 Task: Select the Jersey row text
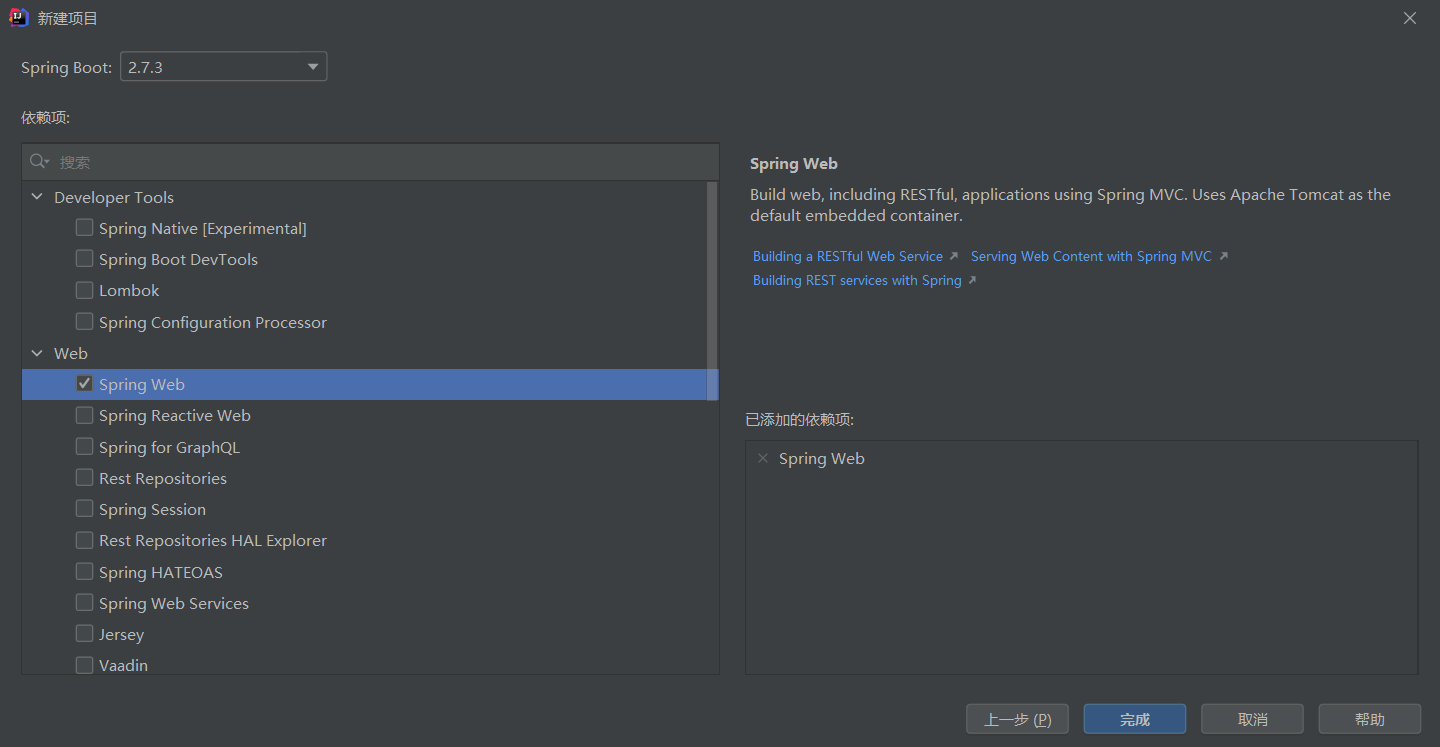pyautogui.click(x=121, y=634)
